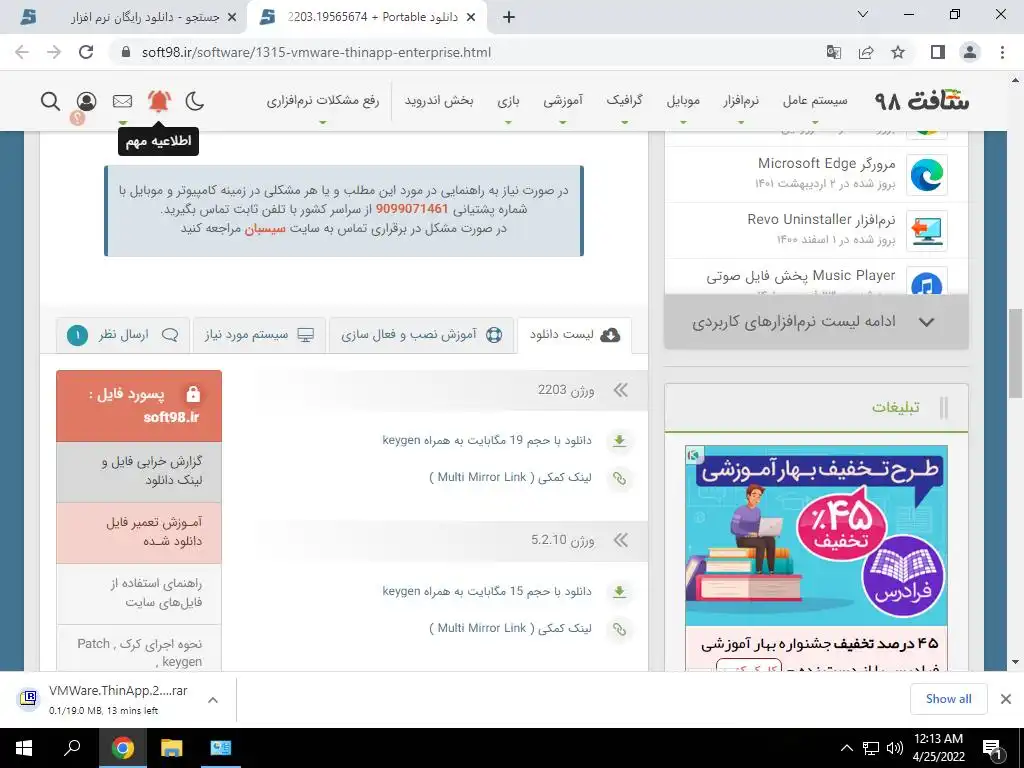Click the taskbar volume icon

895,748
